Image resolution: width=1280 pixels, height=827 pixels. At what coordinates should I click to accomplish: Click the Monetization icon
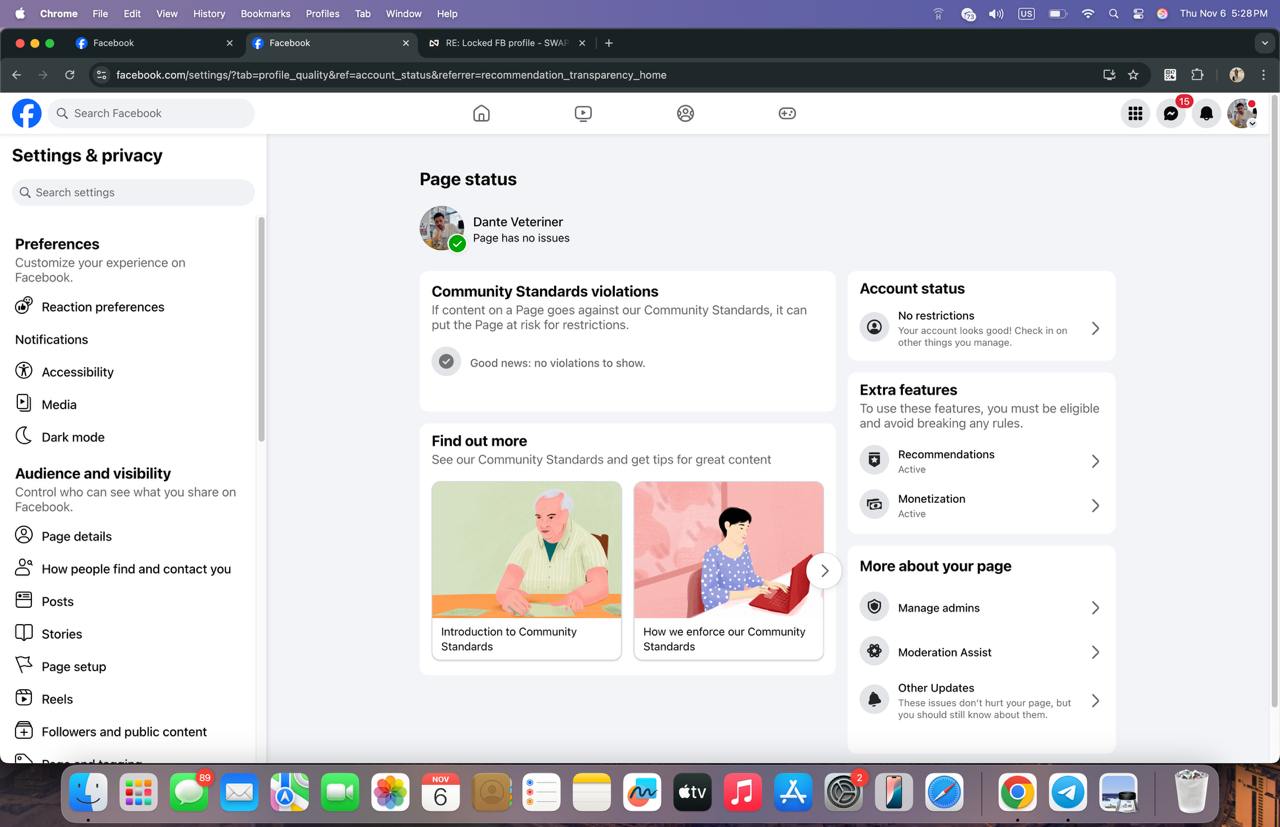coord(874,505)
